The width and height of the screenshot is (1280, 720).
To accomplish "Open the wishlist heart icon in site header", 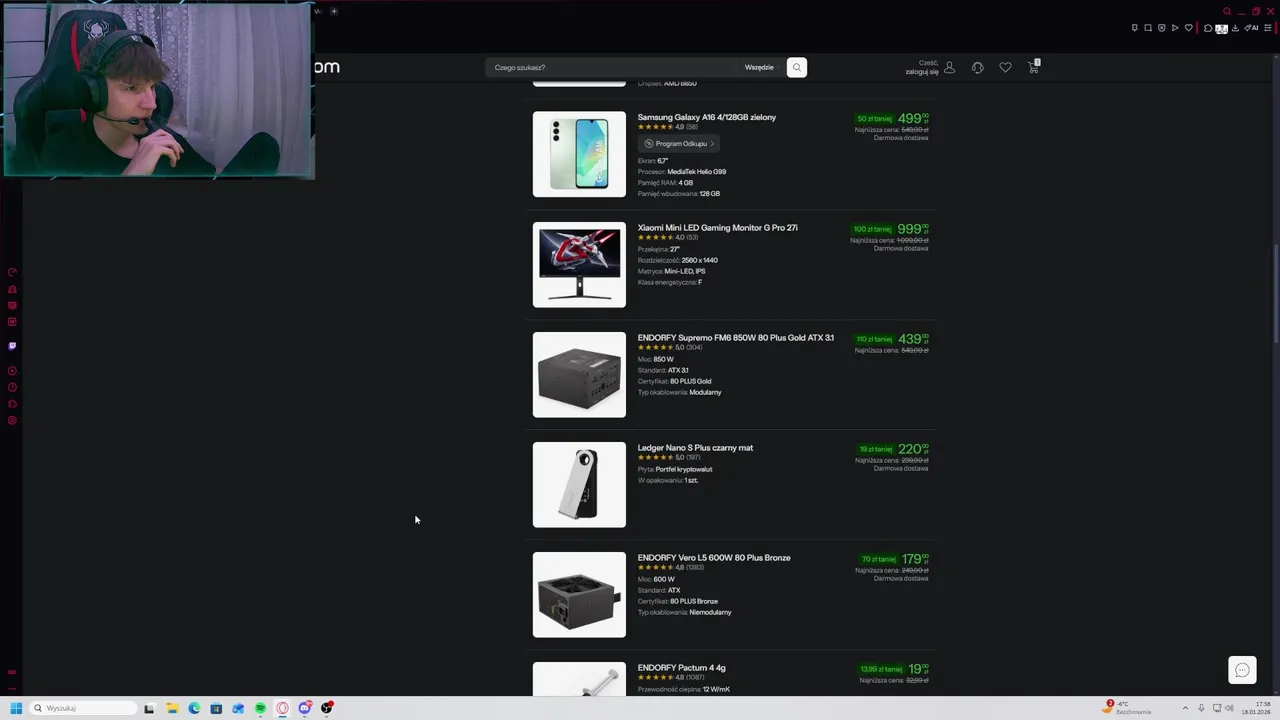I will point(1005,67).
